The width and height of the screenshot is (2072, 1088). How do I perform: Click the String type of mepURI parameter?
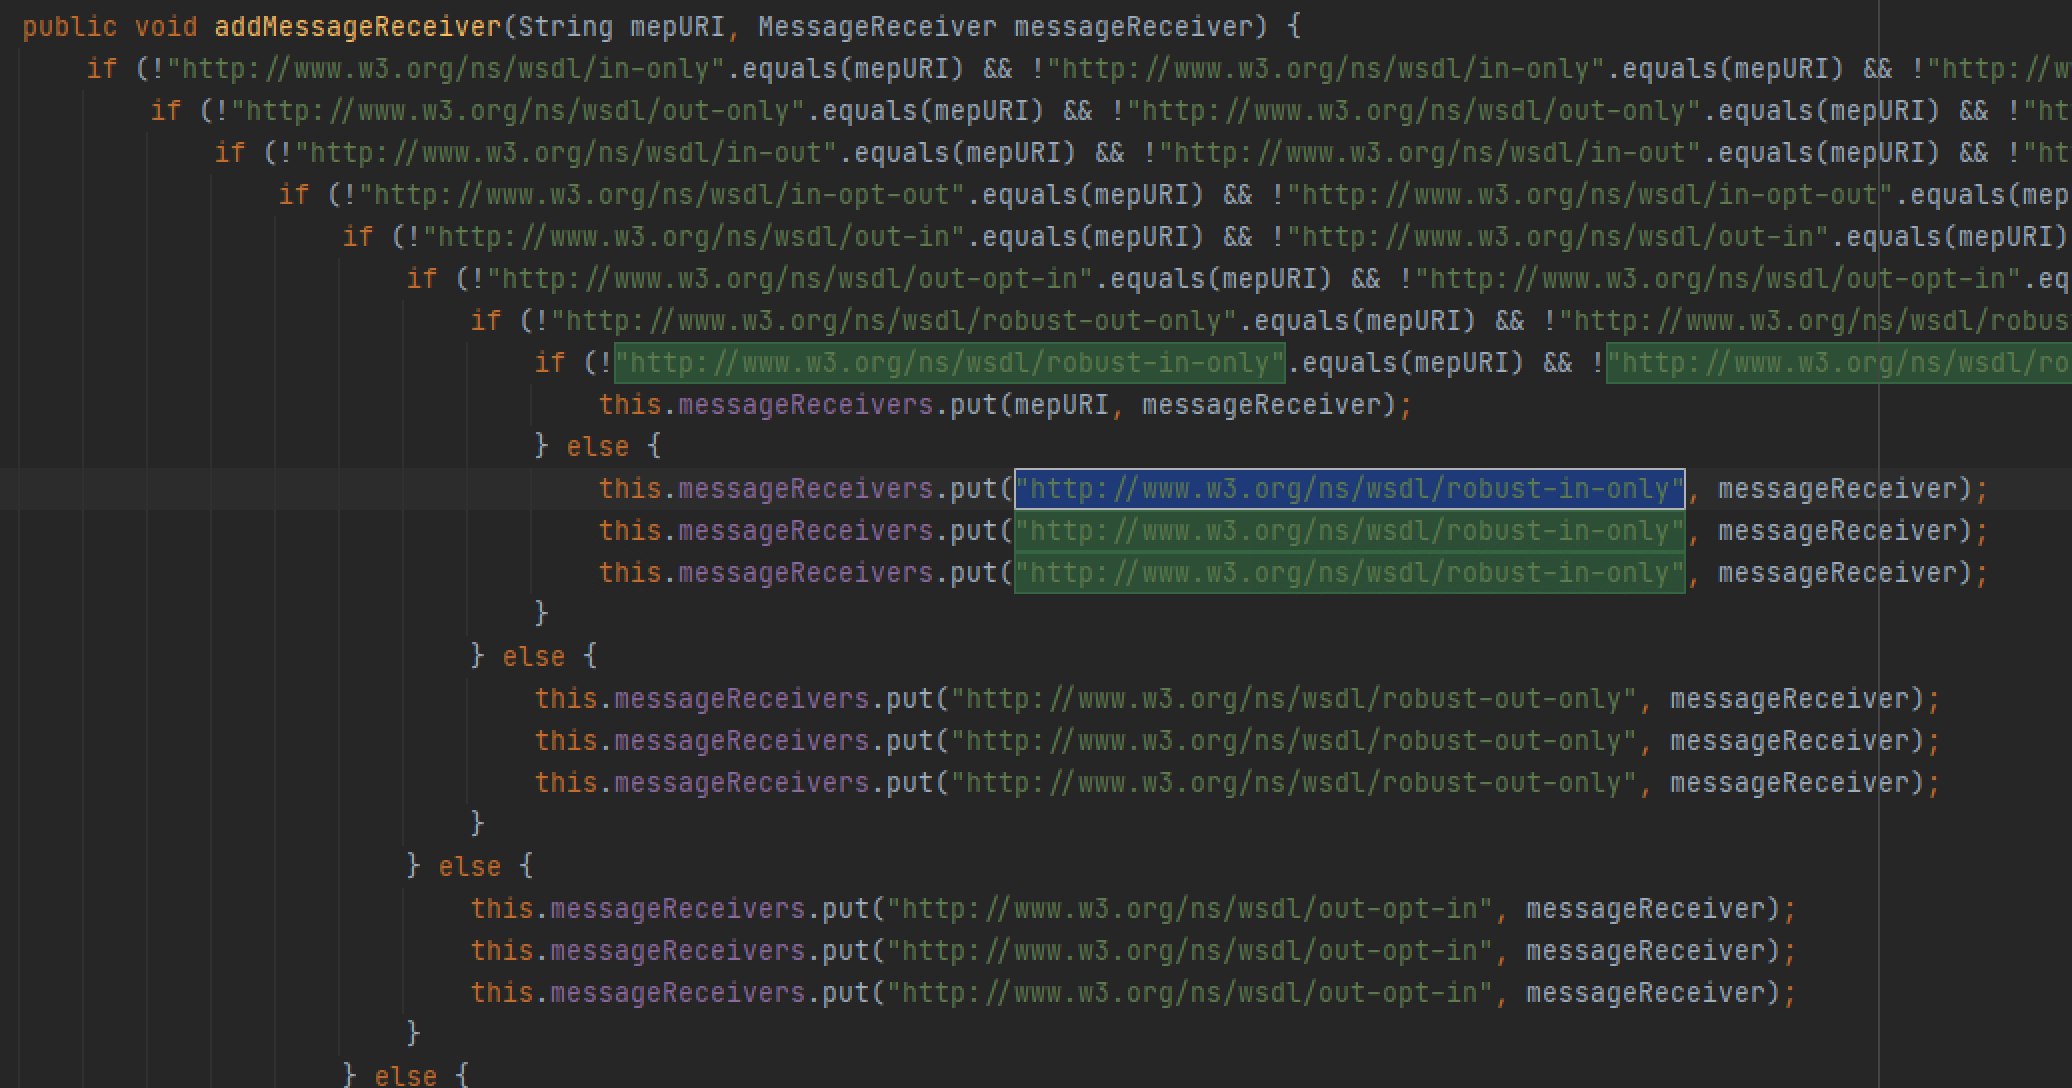[x=565, y=26]
